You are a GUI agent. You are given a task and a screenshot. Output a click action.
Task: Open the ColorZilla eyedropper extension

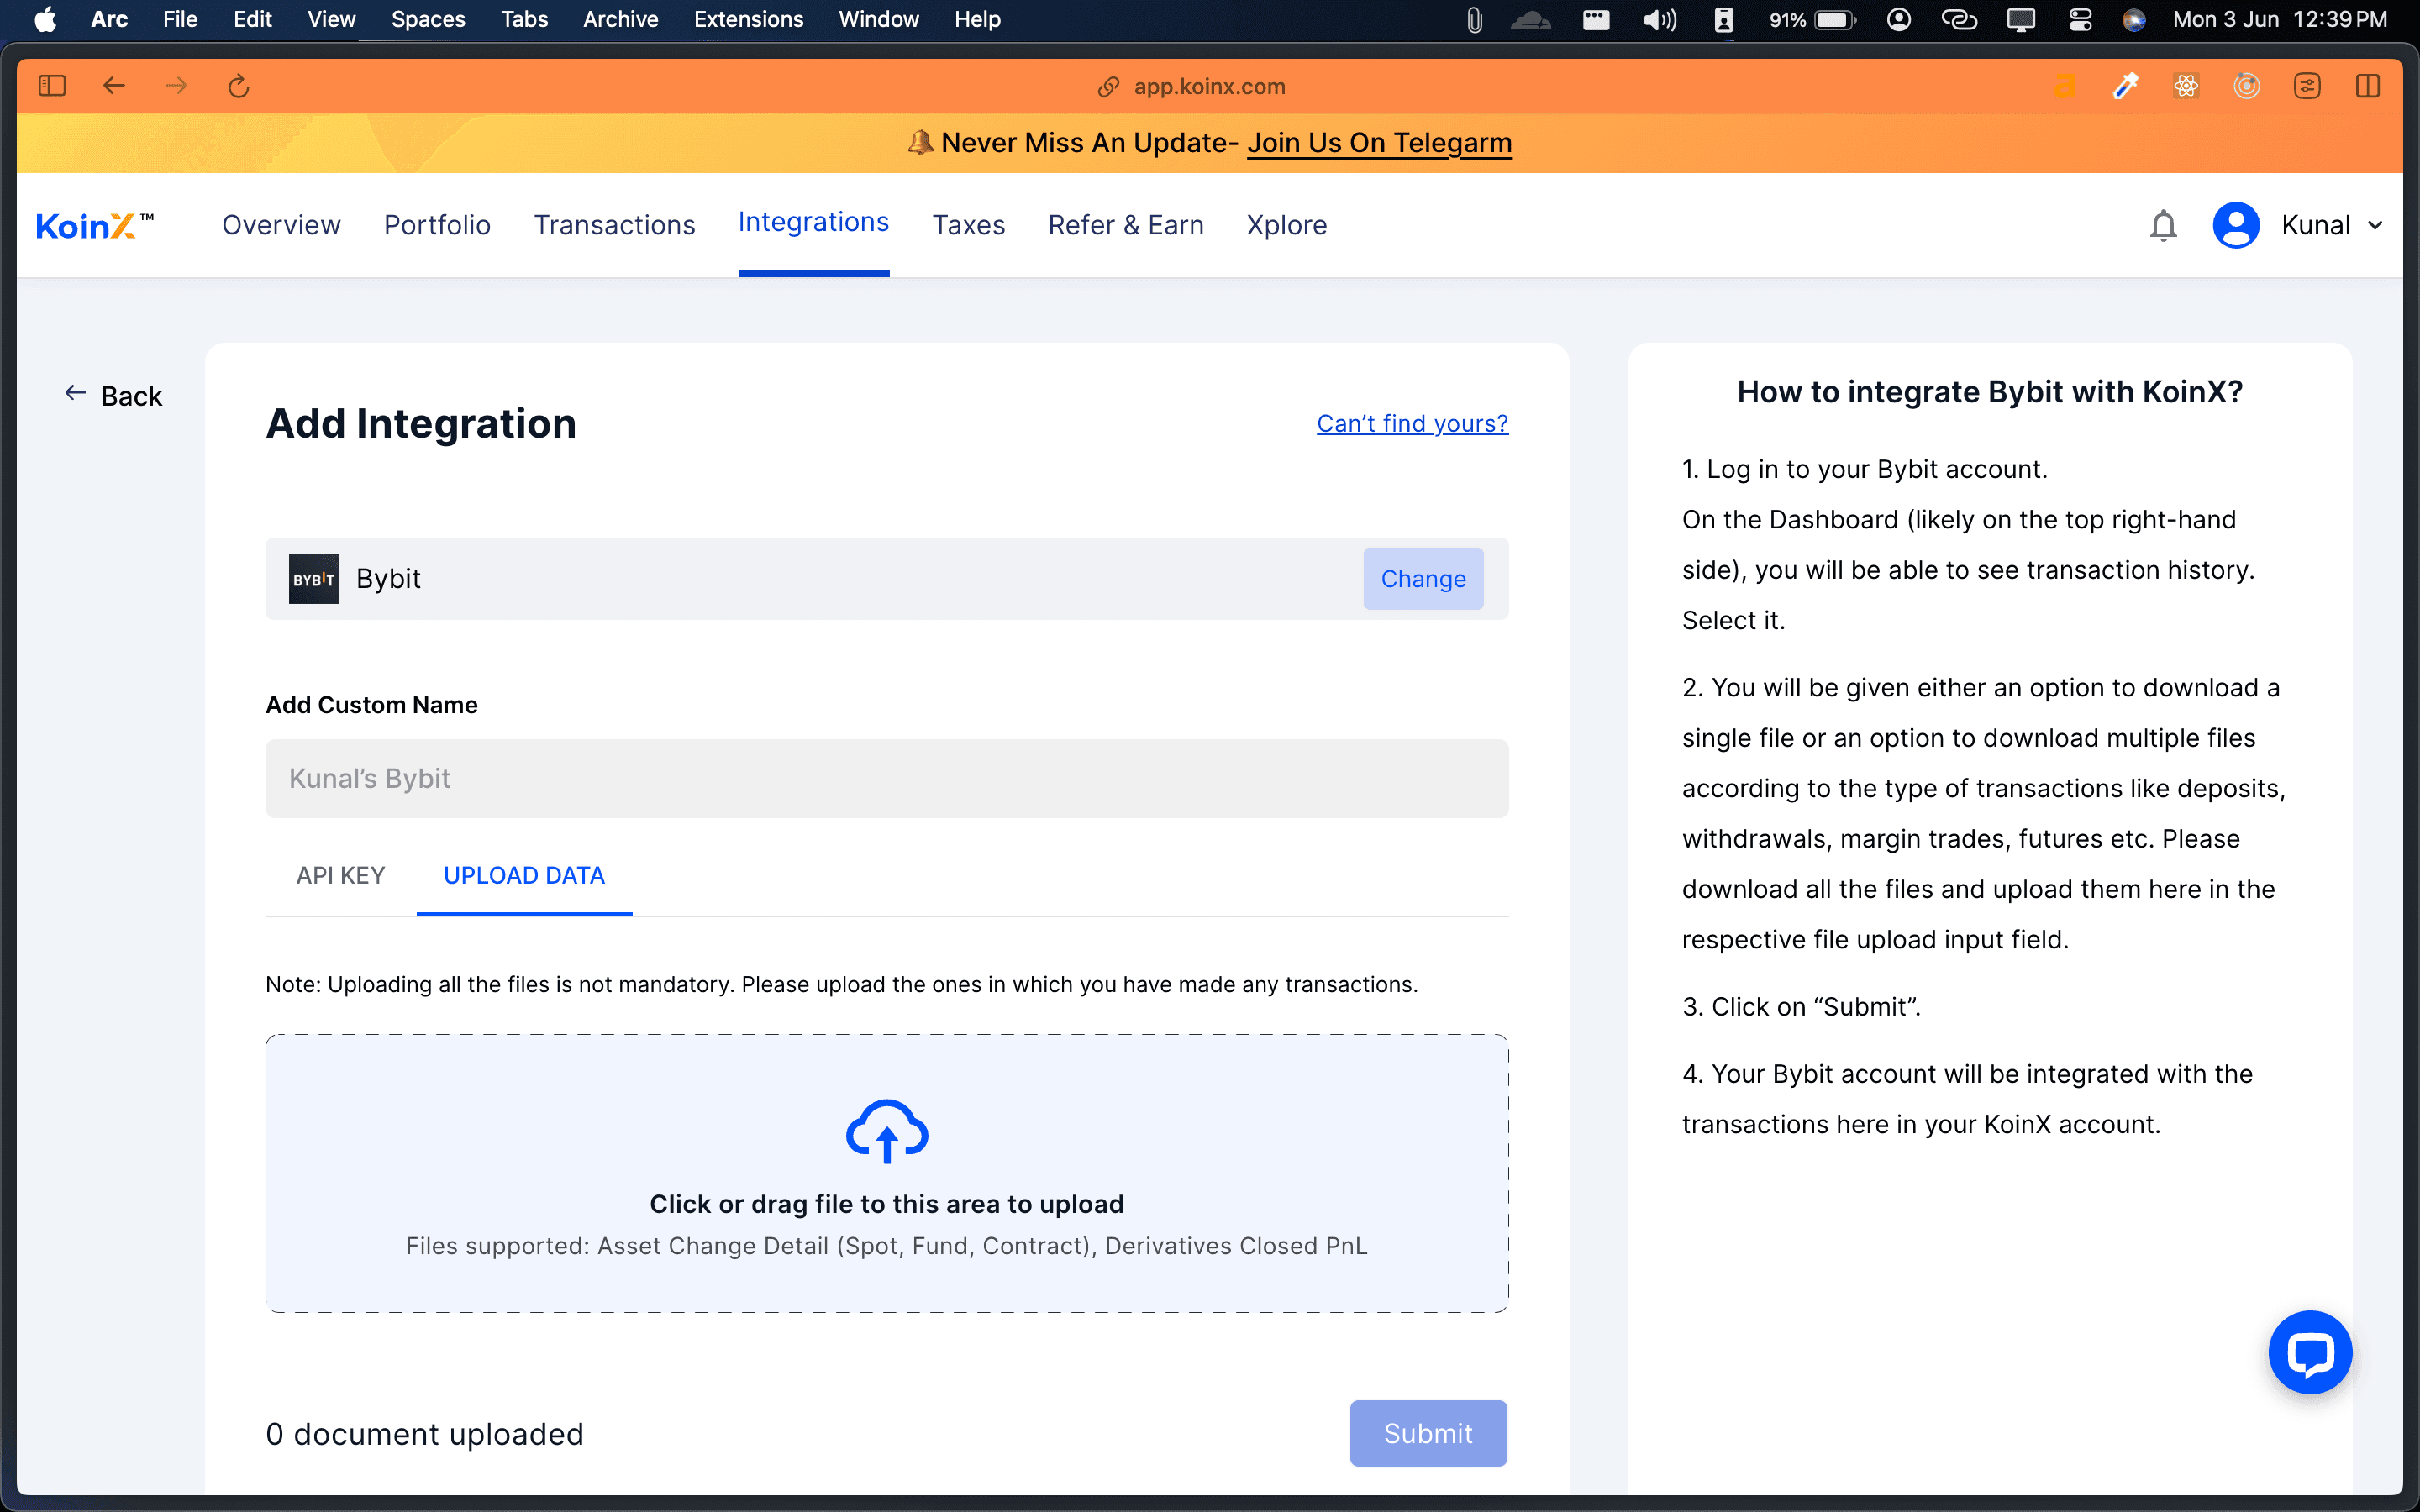tap(2126, 86)
